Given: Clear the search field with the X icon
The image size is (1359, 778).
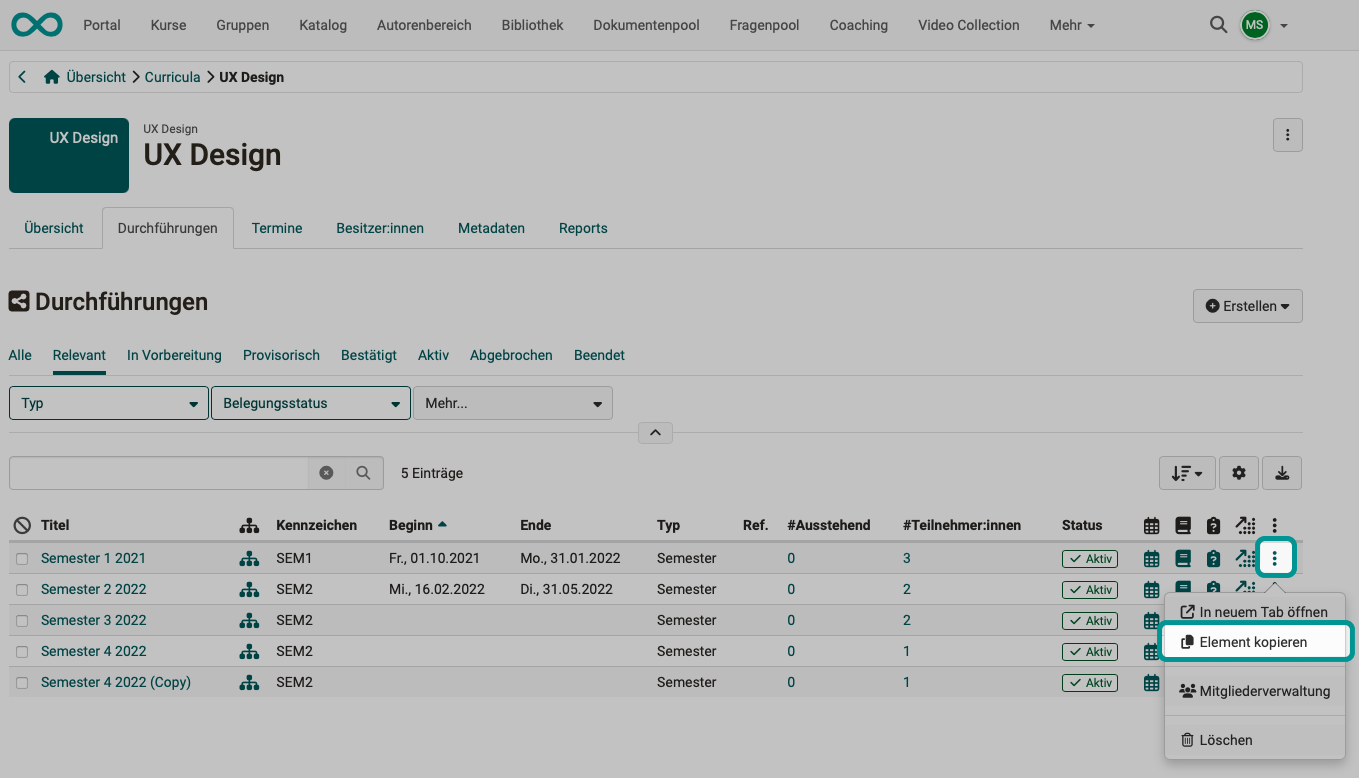Looking at the screenshot, I should tap(326, 472).
